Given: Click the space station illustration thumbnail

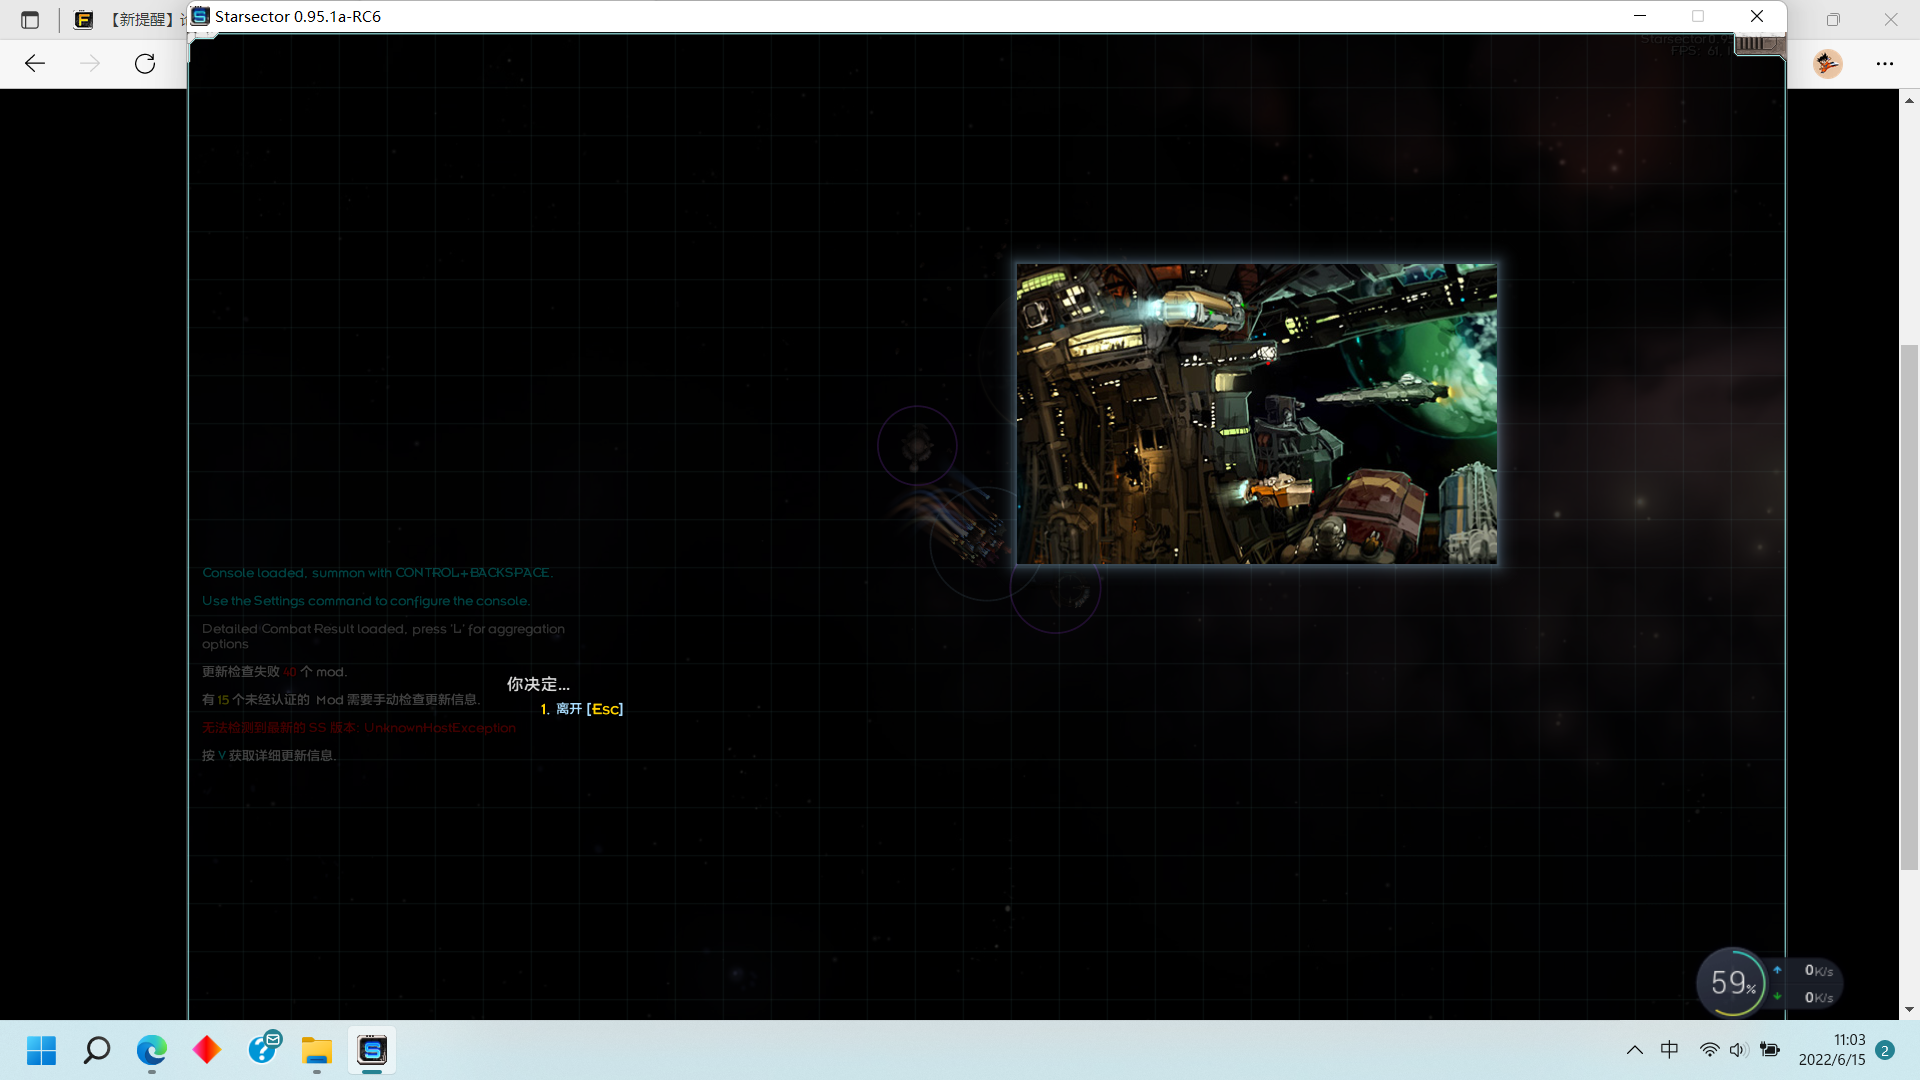Looking at the screenshot, I should pos(1256,414).
